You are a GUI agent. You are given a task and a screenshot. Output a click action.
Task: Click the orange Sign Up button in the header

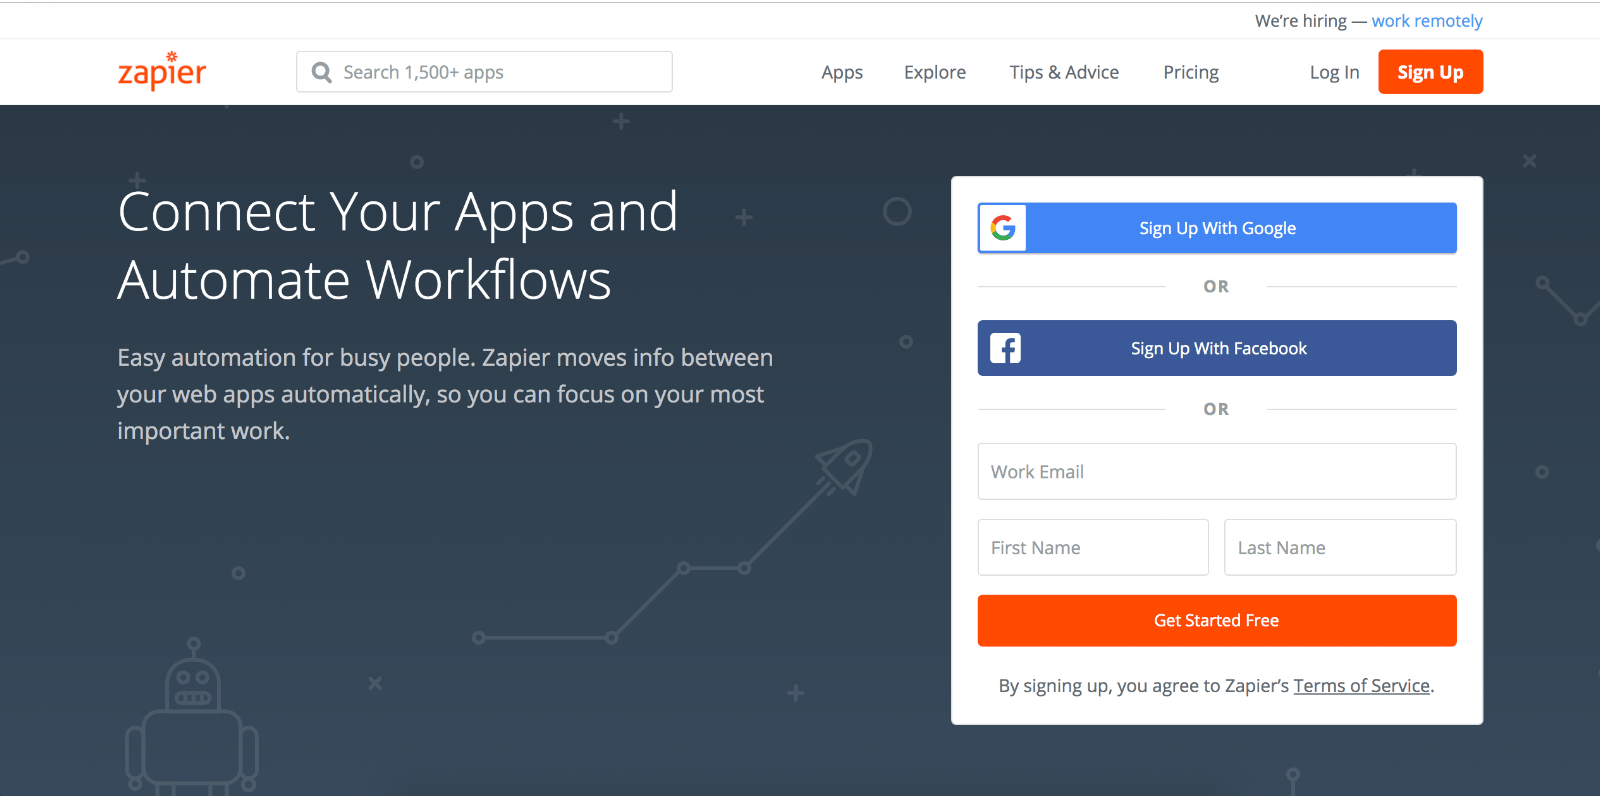click(x=1430, y=72)
